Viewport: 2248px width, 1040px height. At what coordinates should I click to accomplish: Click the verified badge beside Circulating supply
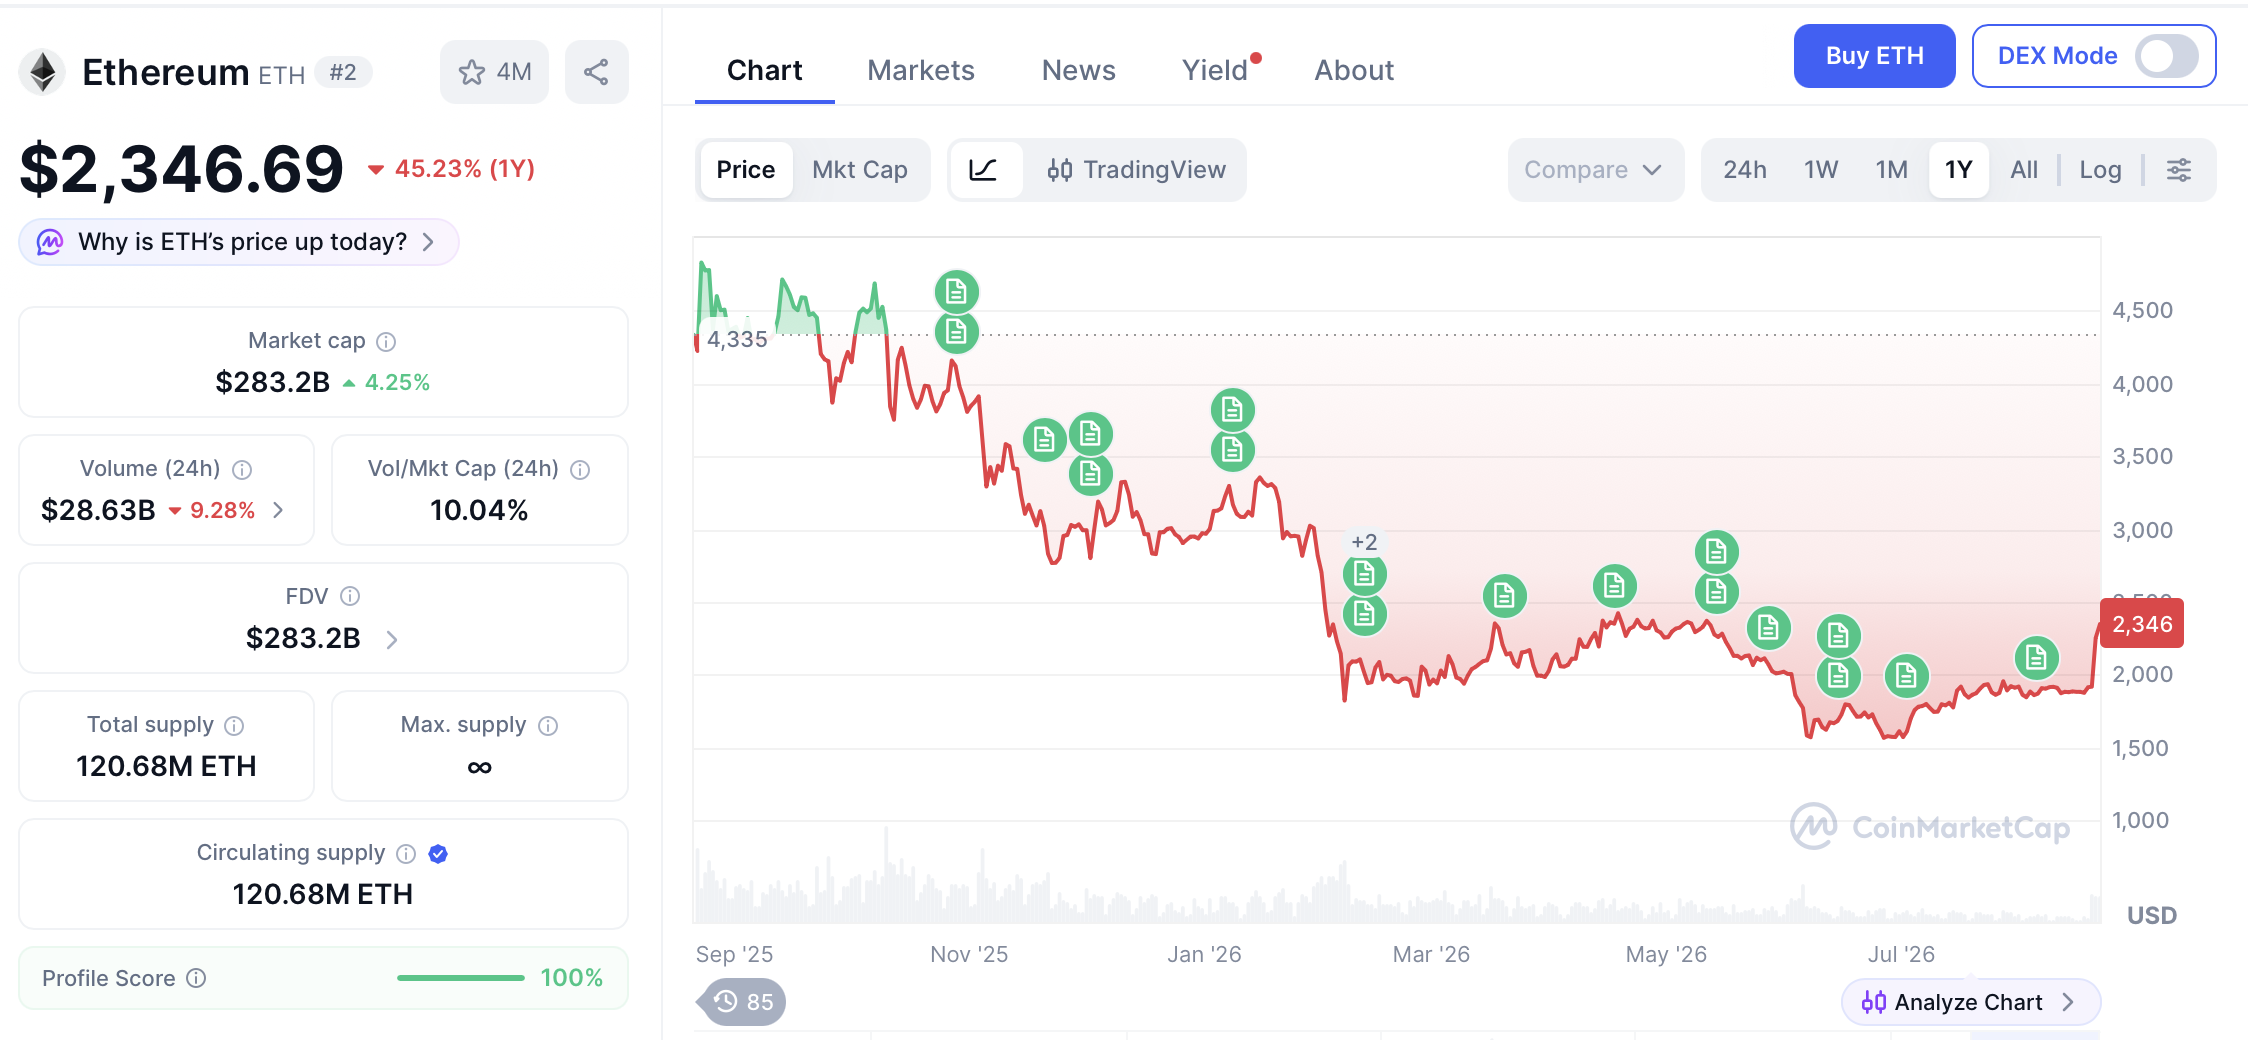coord(438,854)
